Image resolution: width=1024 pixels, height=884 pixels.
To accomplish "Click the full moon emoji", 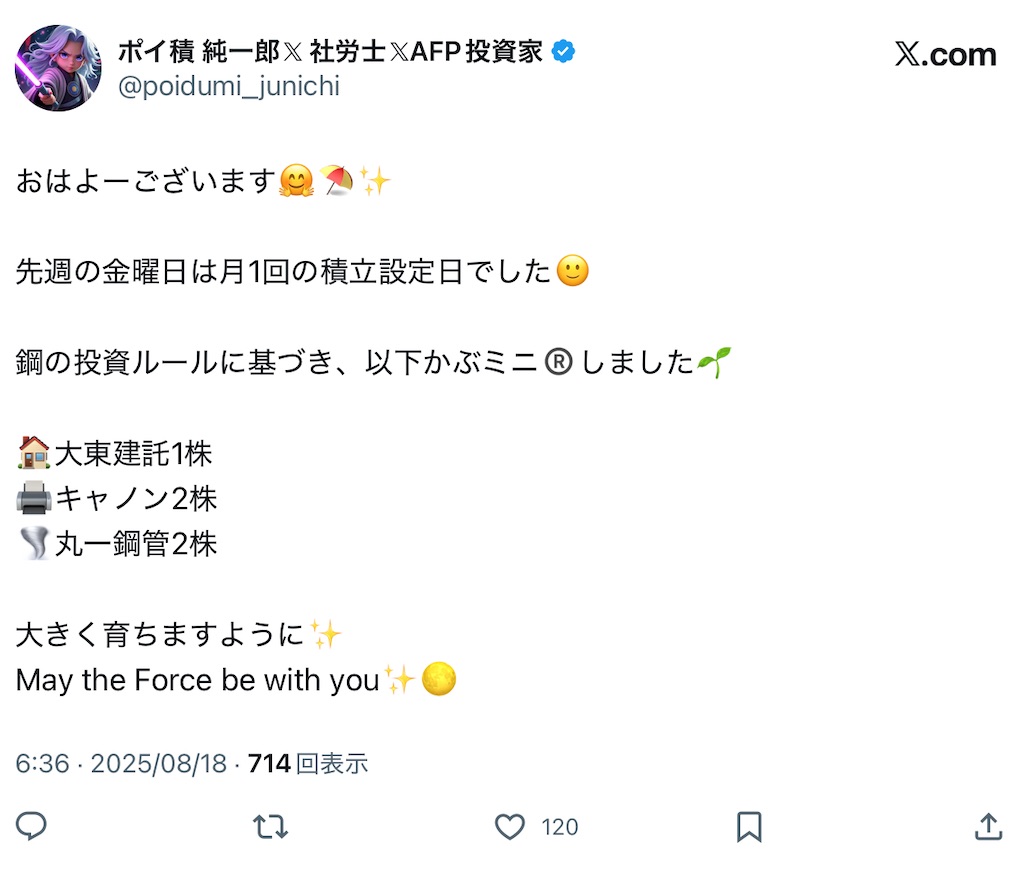I will coord(439,680).
